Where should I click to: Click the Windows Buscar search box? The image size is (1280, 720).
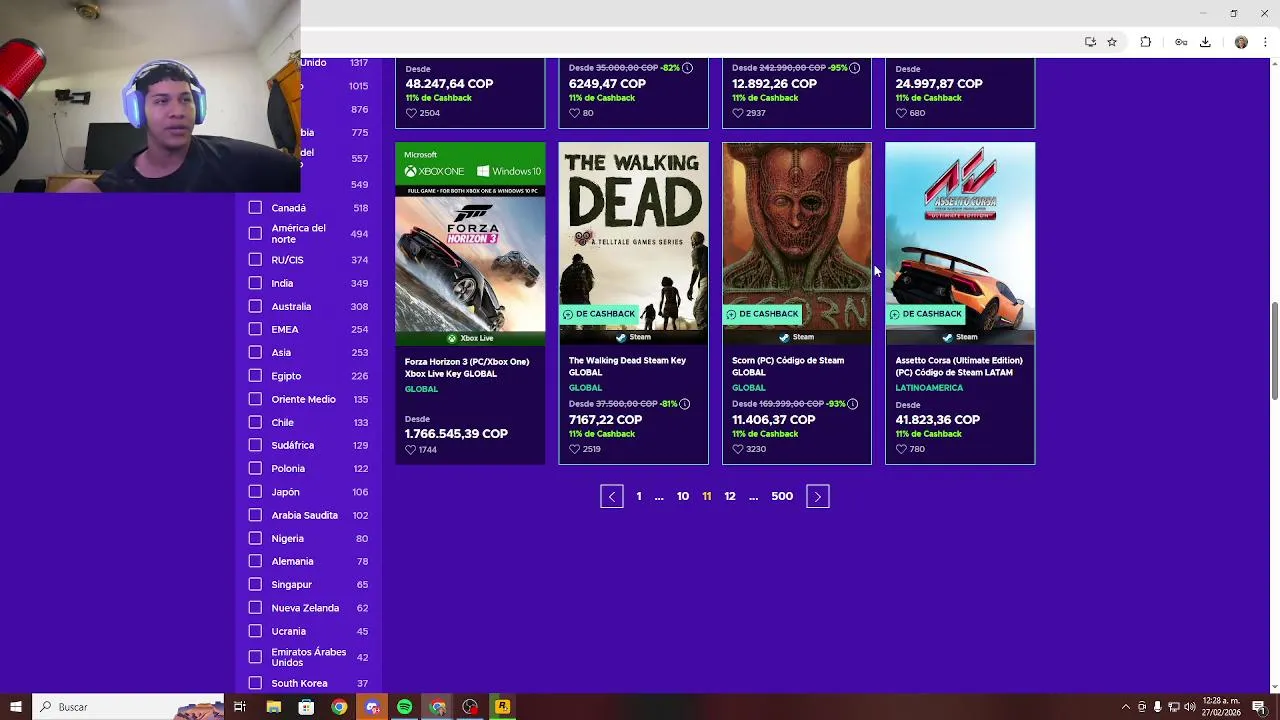pos(128,707)
